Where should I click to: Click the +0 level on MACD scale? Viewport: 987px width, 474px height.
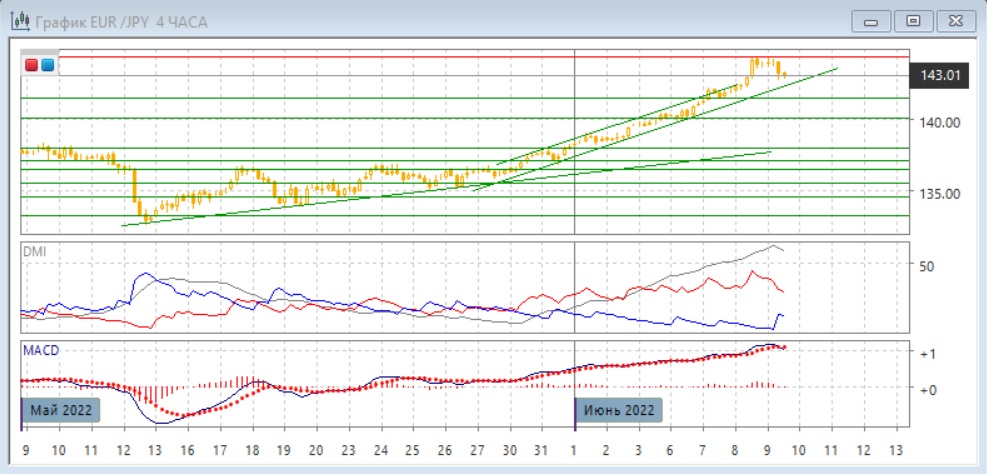pyautogui.click(x=927, y=390)
